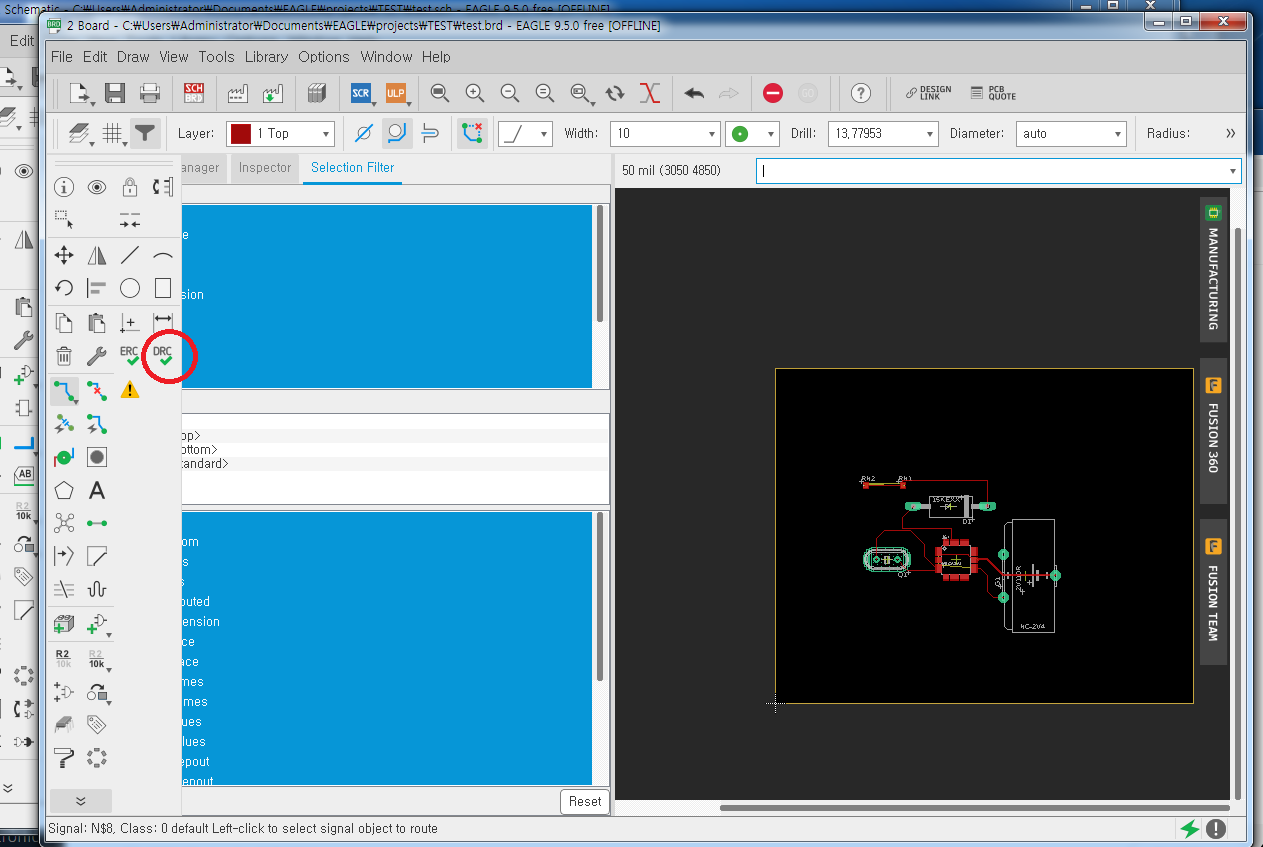Viewport: 1263px width, 847px height.
Task: Select the Paste clipboard tool
Action: tap(97, 322)
